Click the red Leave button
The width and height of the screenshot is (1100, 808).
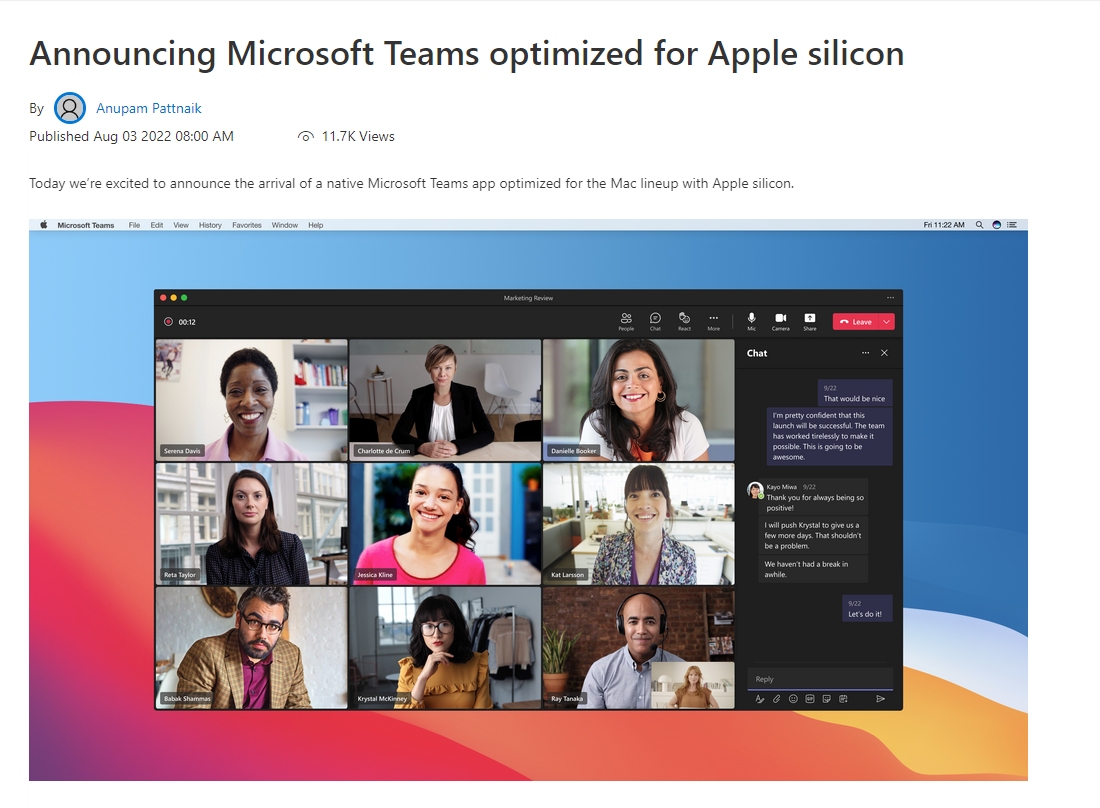(857, 322)
